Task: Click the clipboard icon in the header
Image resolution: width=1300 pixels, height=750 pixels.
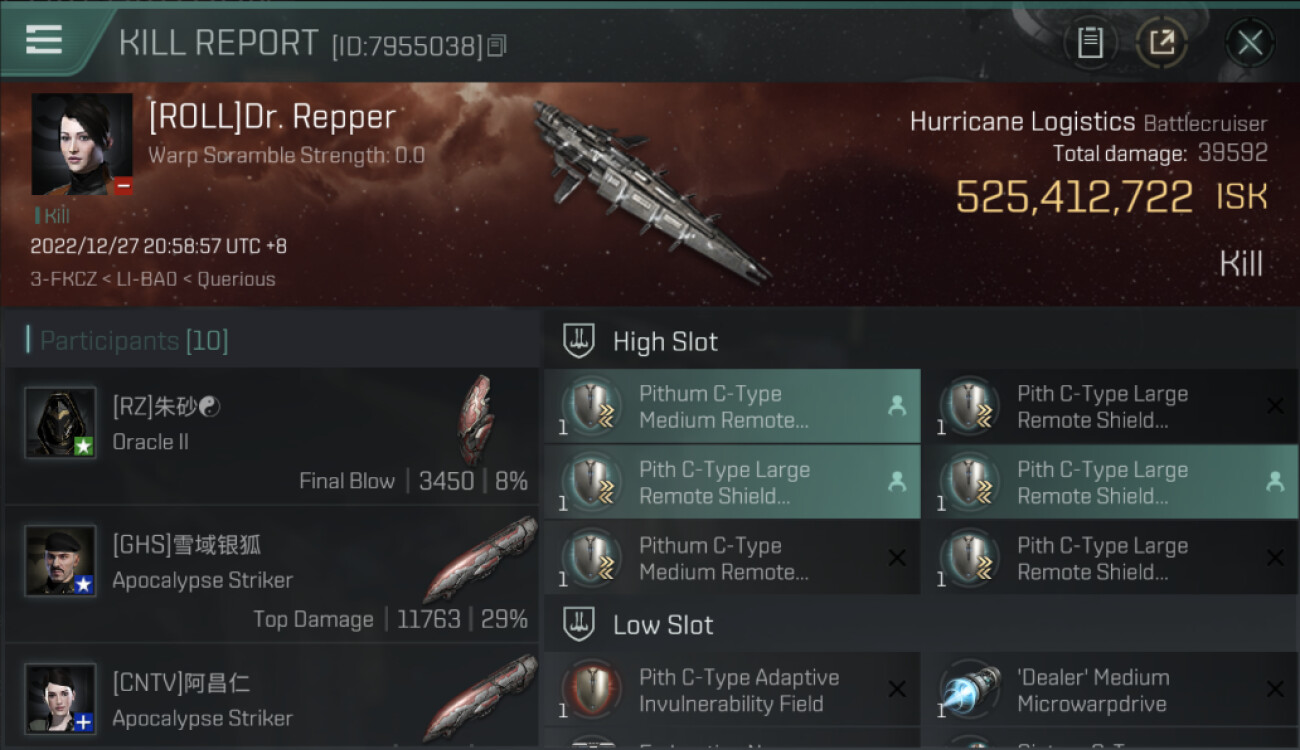Action: point(1090,42)
